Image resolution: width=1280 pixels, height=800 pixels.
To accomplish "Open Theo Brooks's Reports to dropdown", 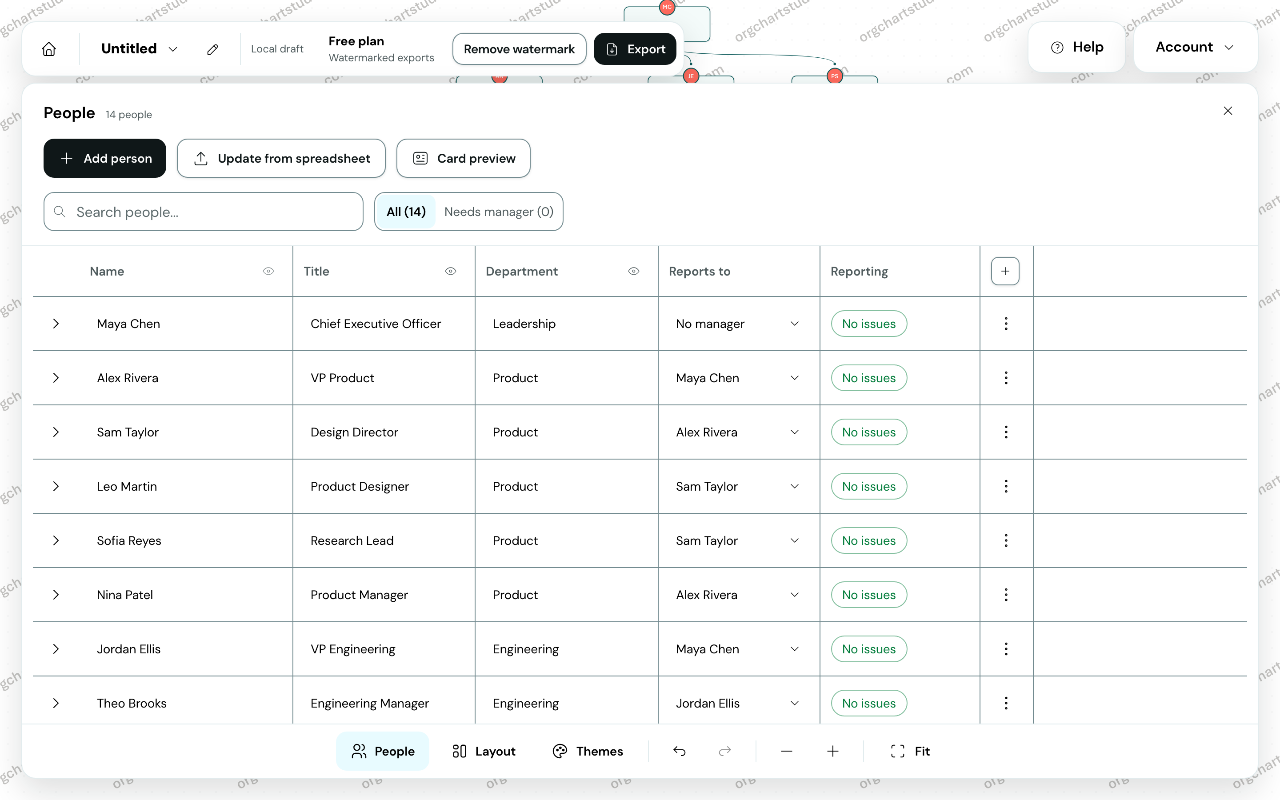I will pos(738,703).
